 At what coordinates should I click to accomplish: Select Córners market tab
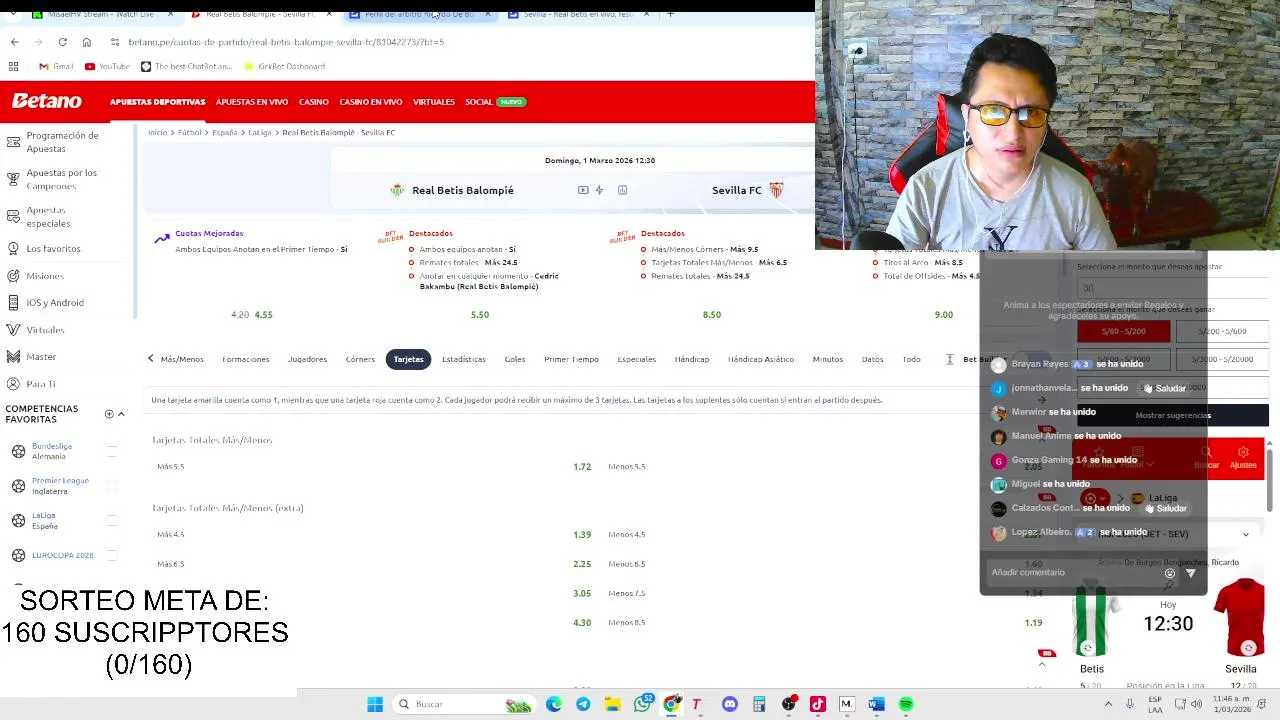(360, 359)
